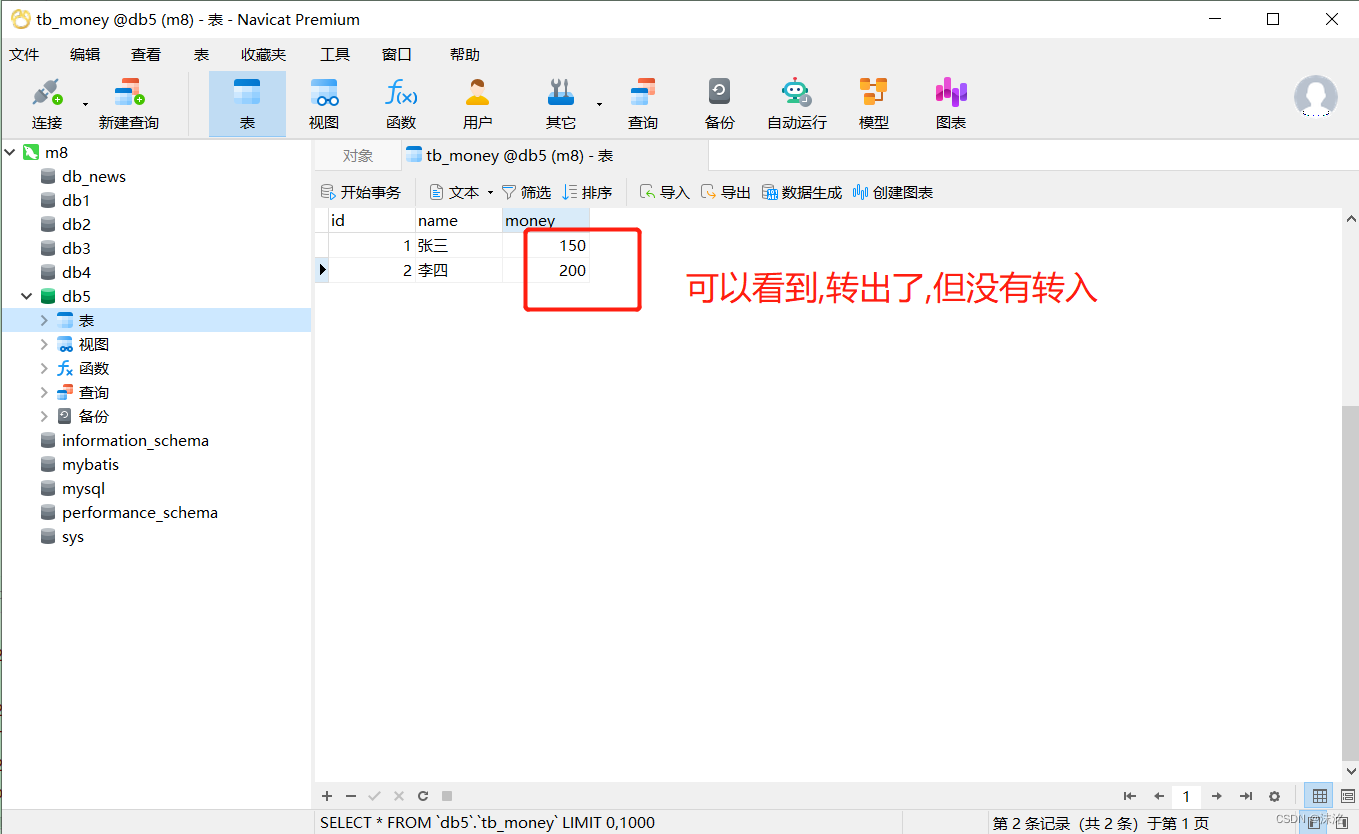Expand the 视图 node under db5

44,344
